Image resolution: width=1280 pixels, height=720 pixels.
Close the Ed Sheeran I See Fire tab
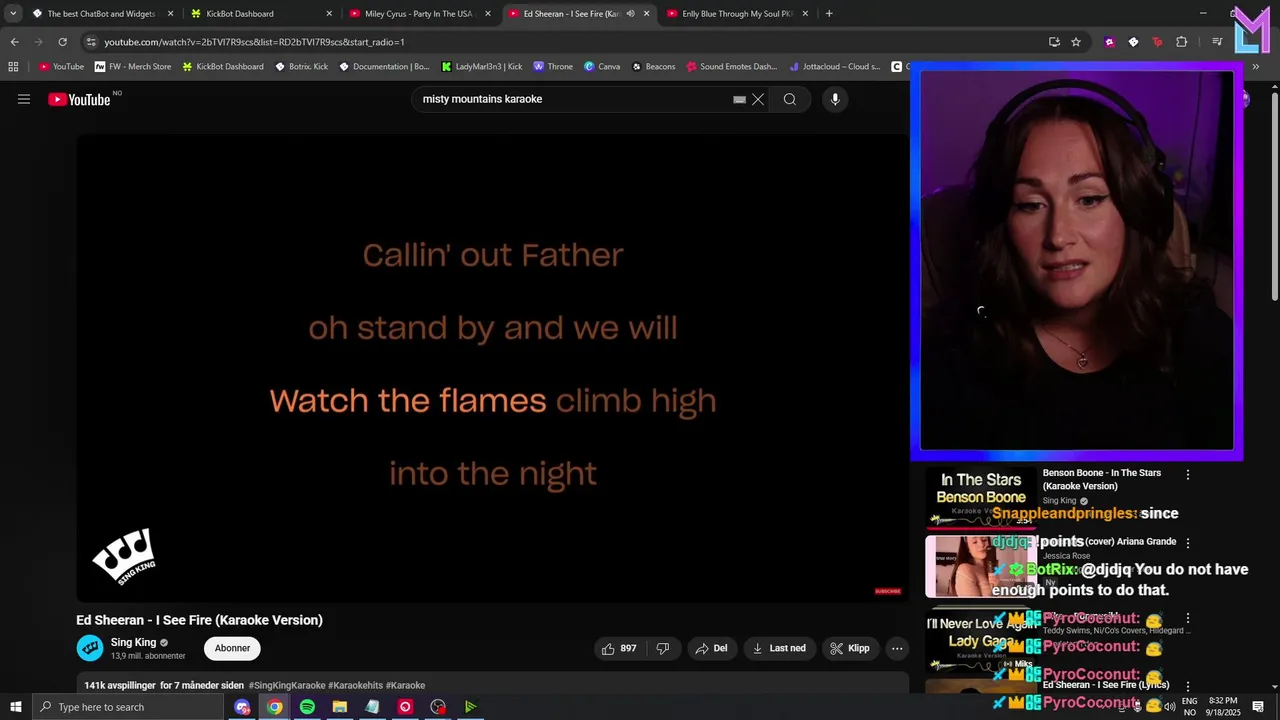pos(646,14)
